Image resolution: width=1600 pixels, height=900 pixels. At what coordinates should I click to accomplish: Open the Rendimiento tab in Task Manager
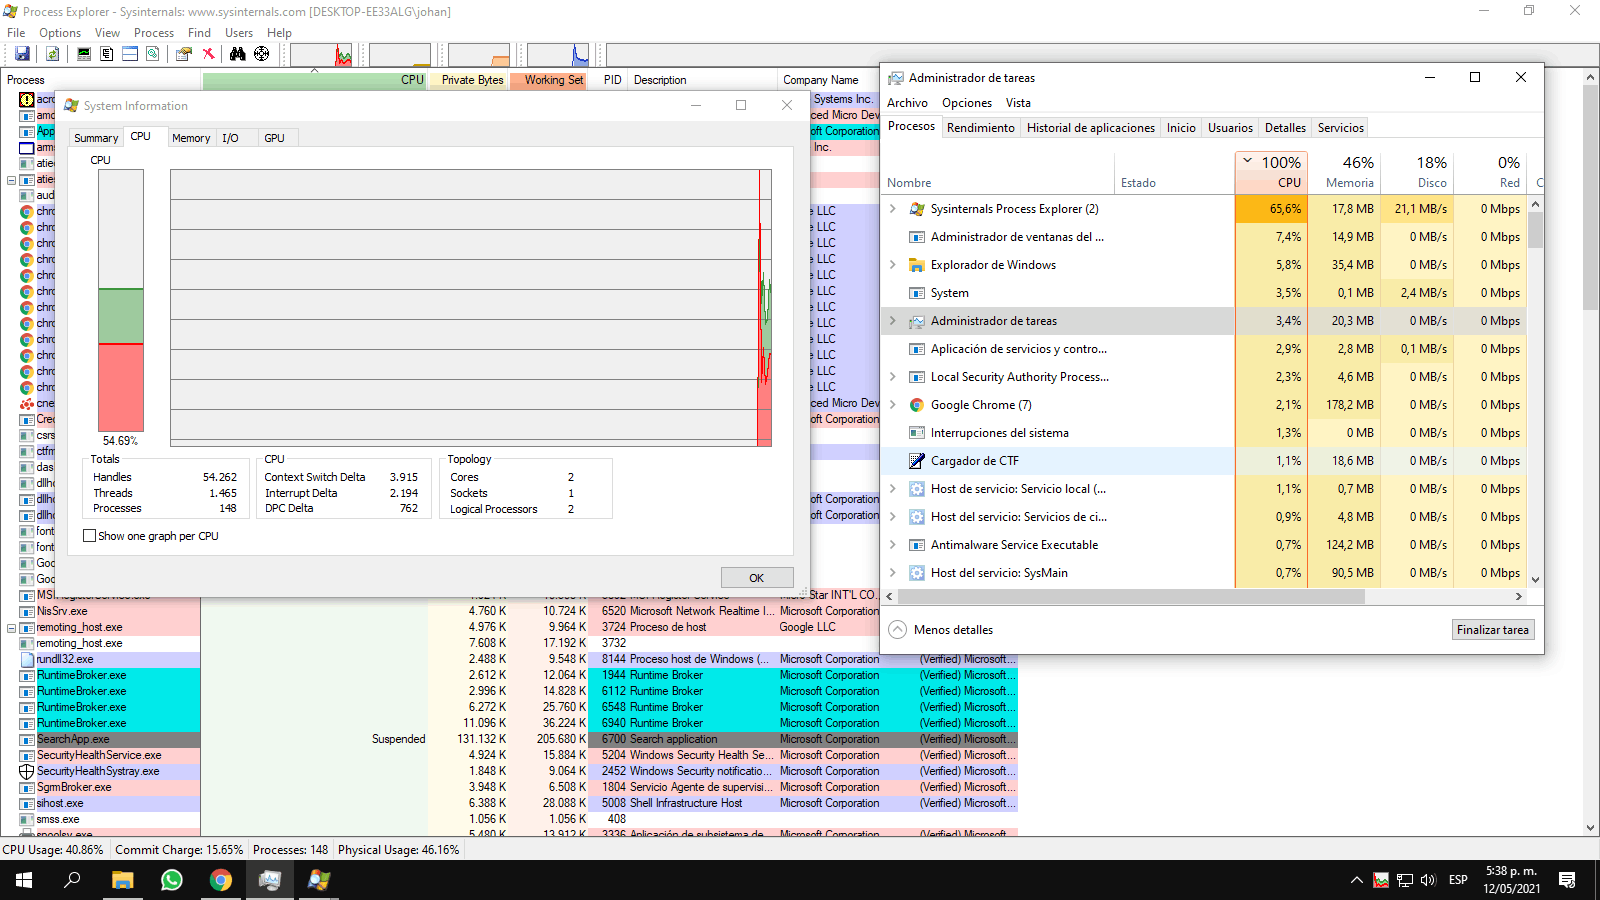pyautogui.click(x=980, y=128)
